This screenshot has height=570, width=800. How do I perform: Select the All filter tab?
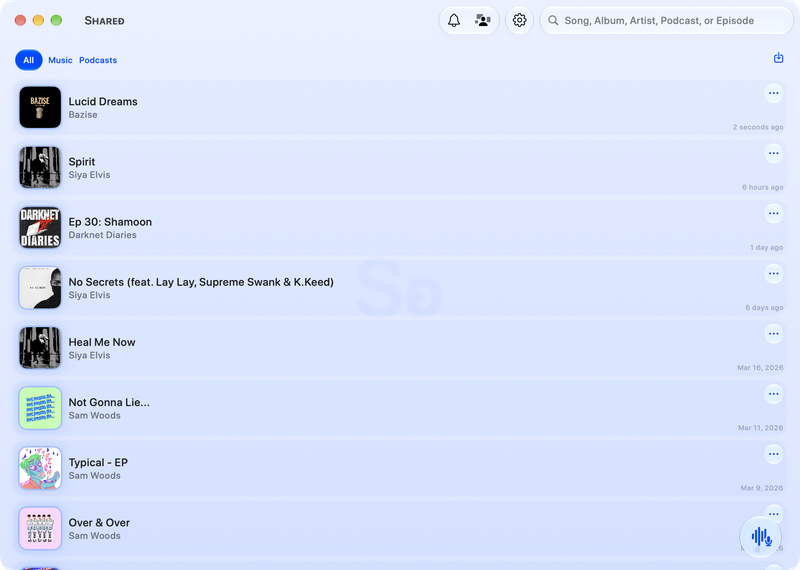pos(29,60)
